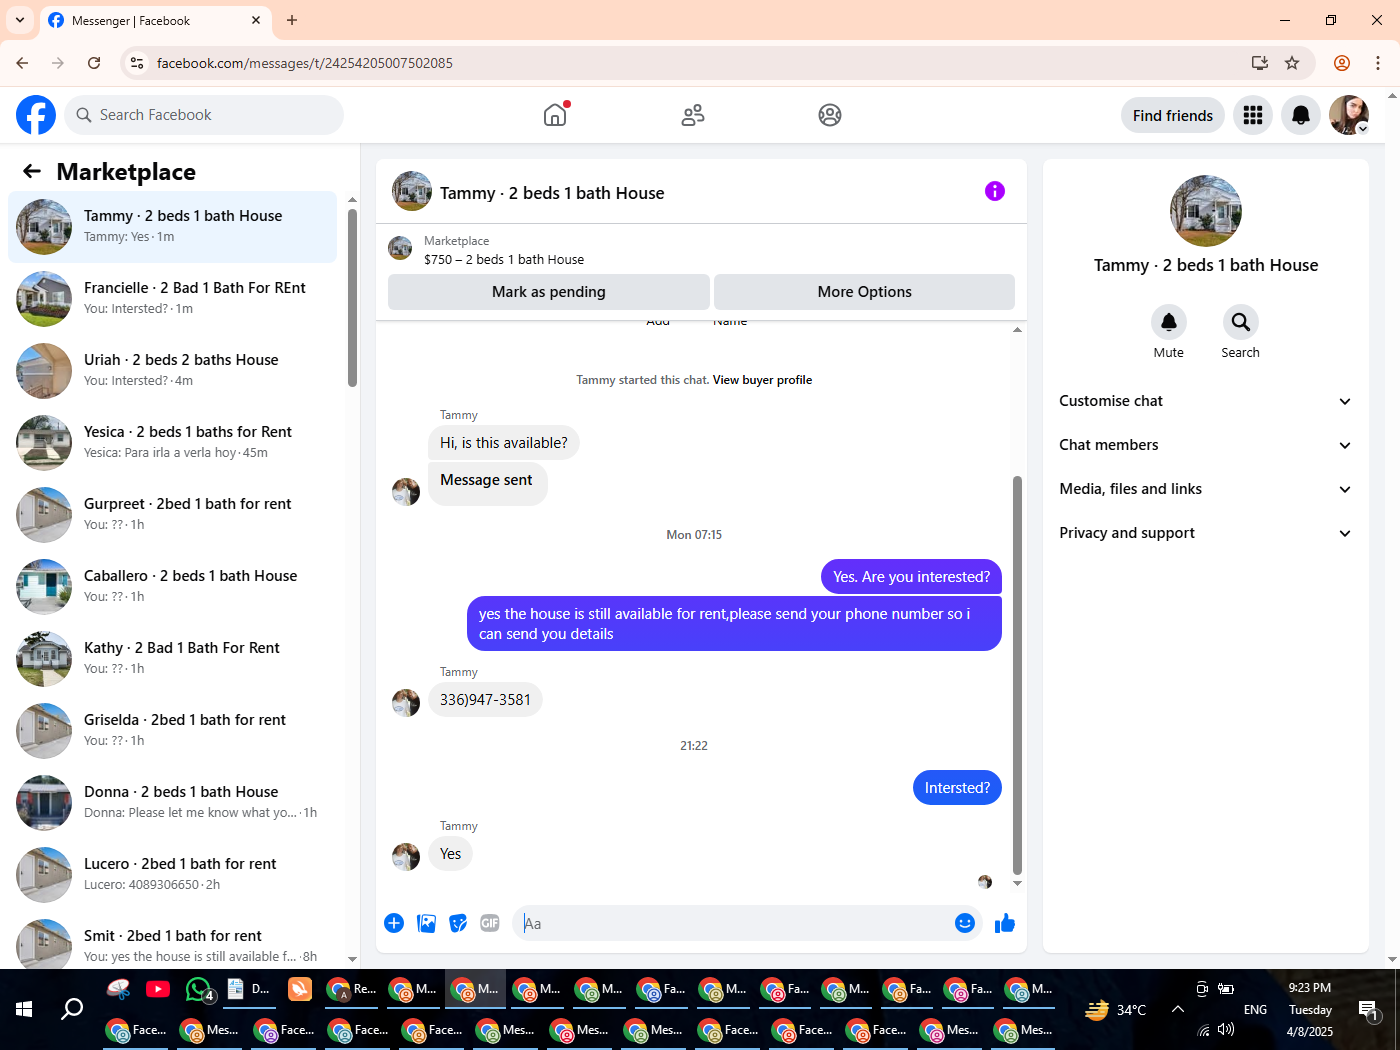Open the Groups icon in top navigation
Image resolution: width=1400 pixels, height=1050 pixels.
coord(830,115)
